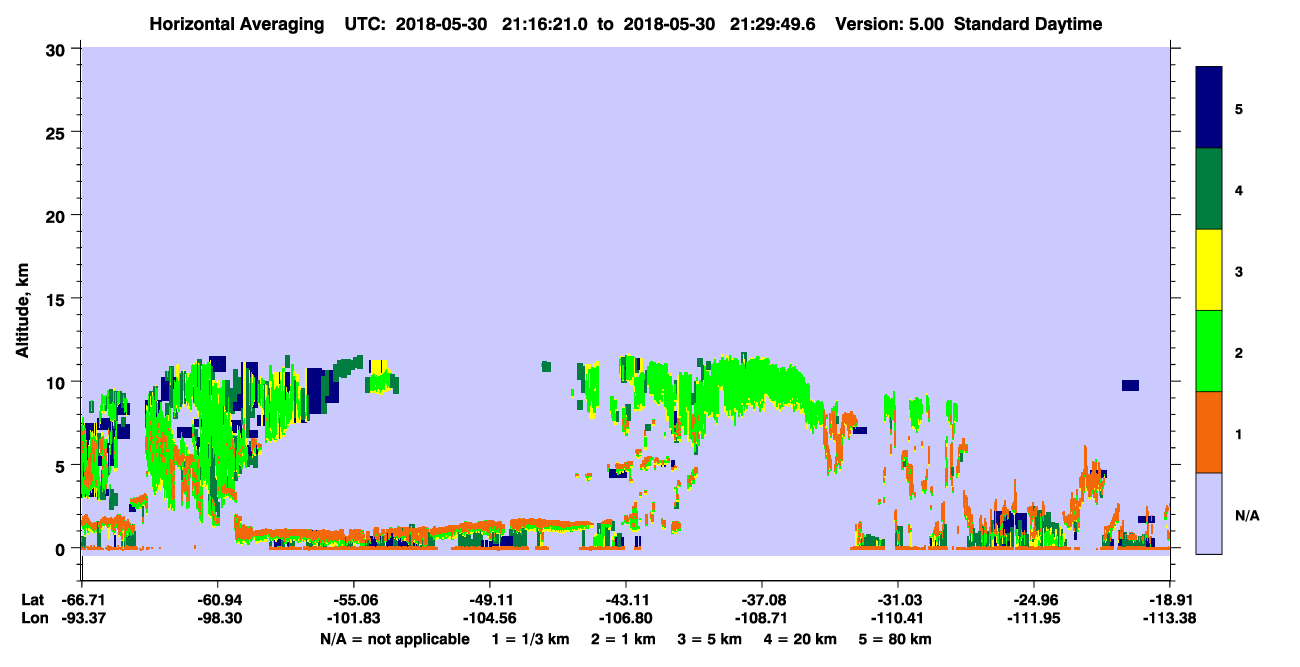1300x667 pixels.
Task: Click the latitude value -43.11
Action: click(626, 599)
